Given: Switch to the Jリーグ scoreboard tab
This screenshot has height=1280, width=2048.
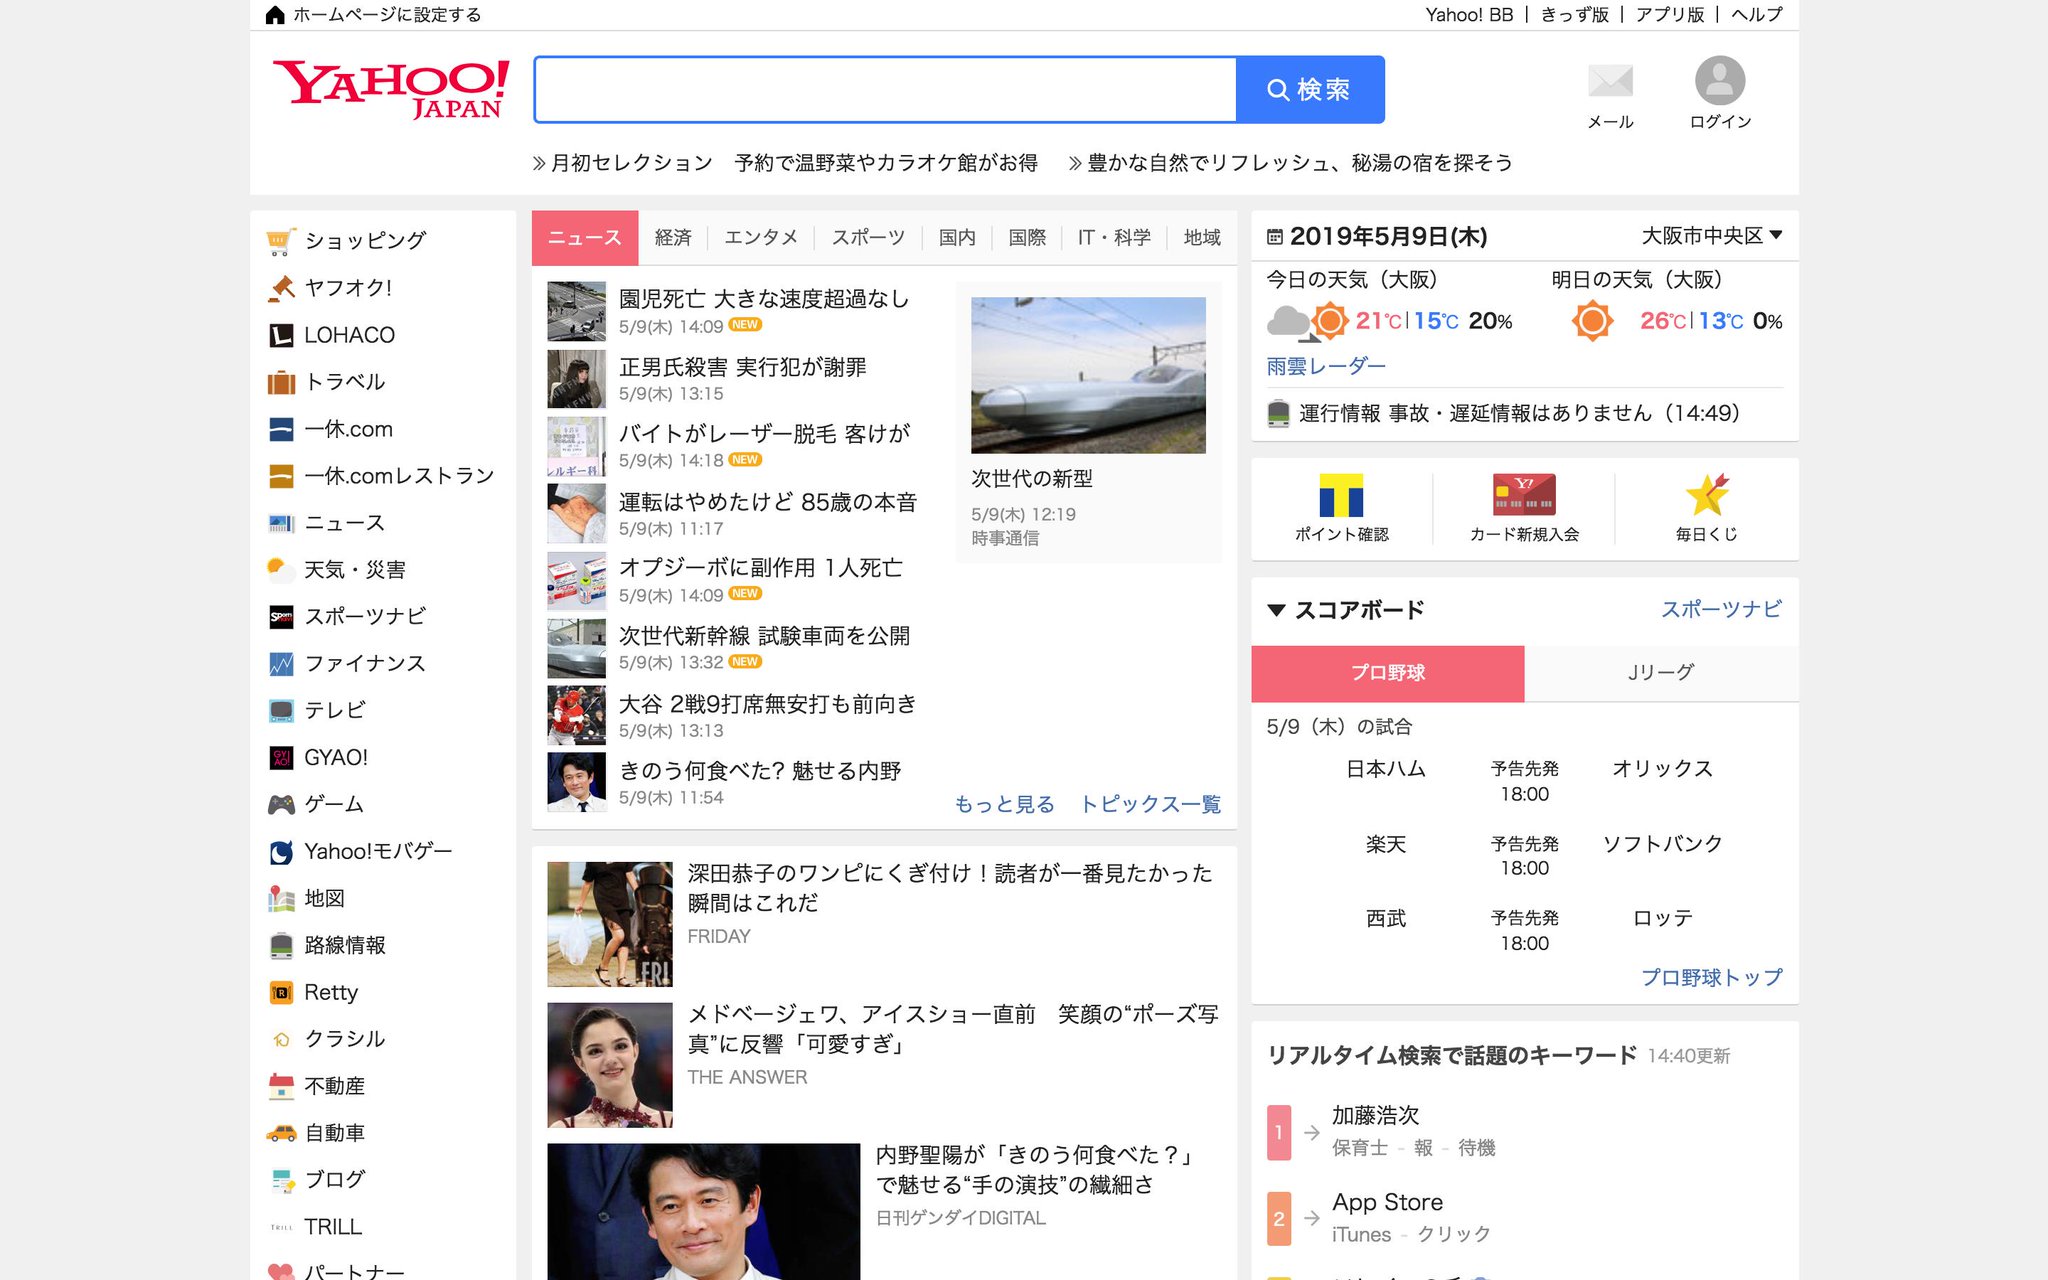Looking at the screenshot, I should tap(1661, 673).
